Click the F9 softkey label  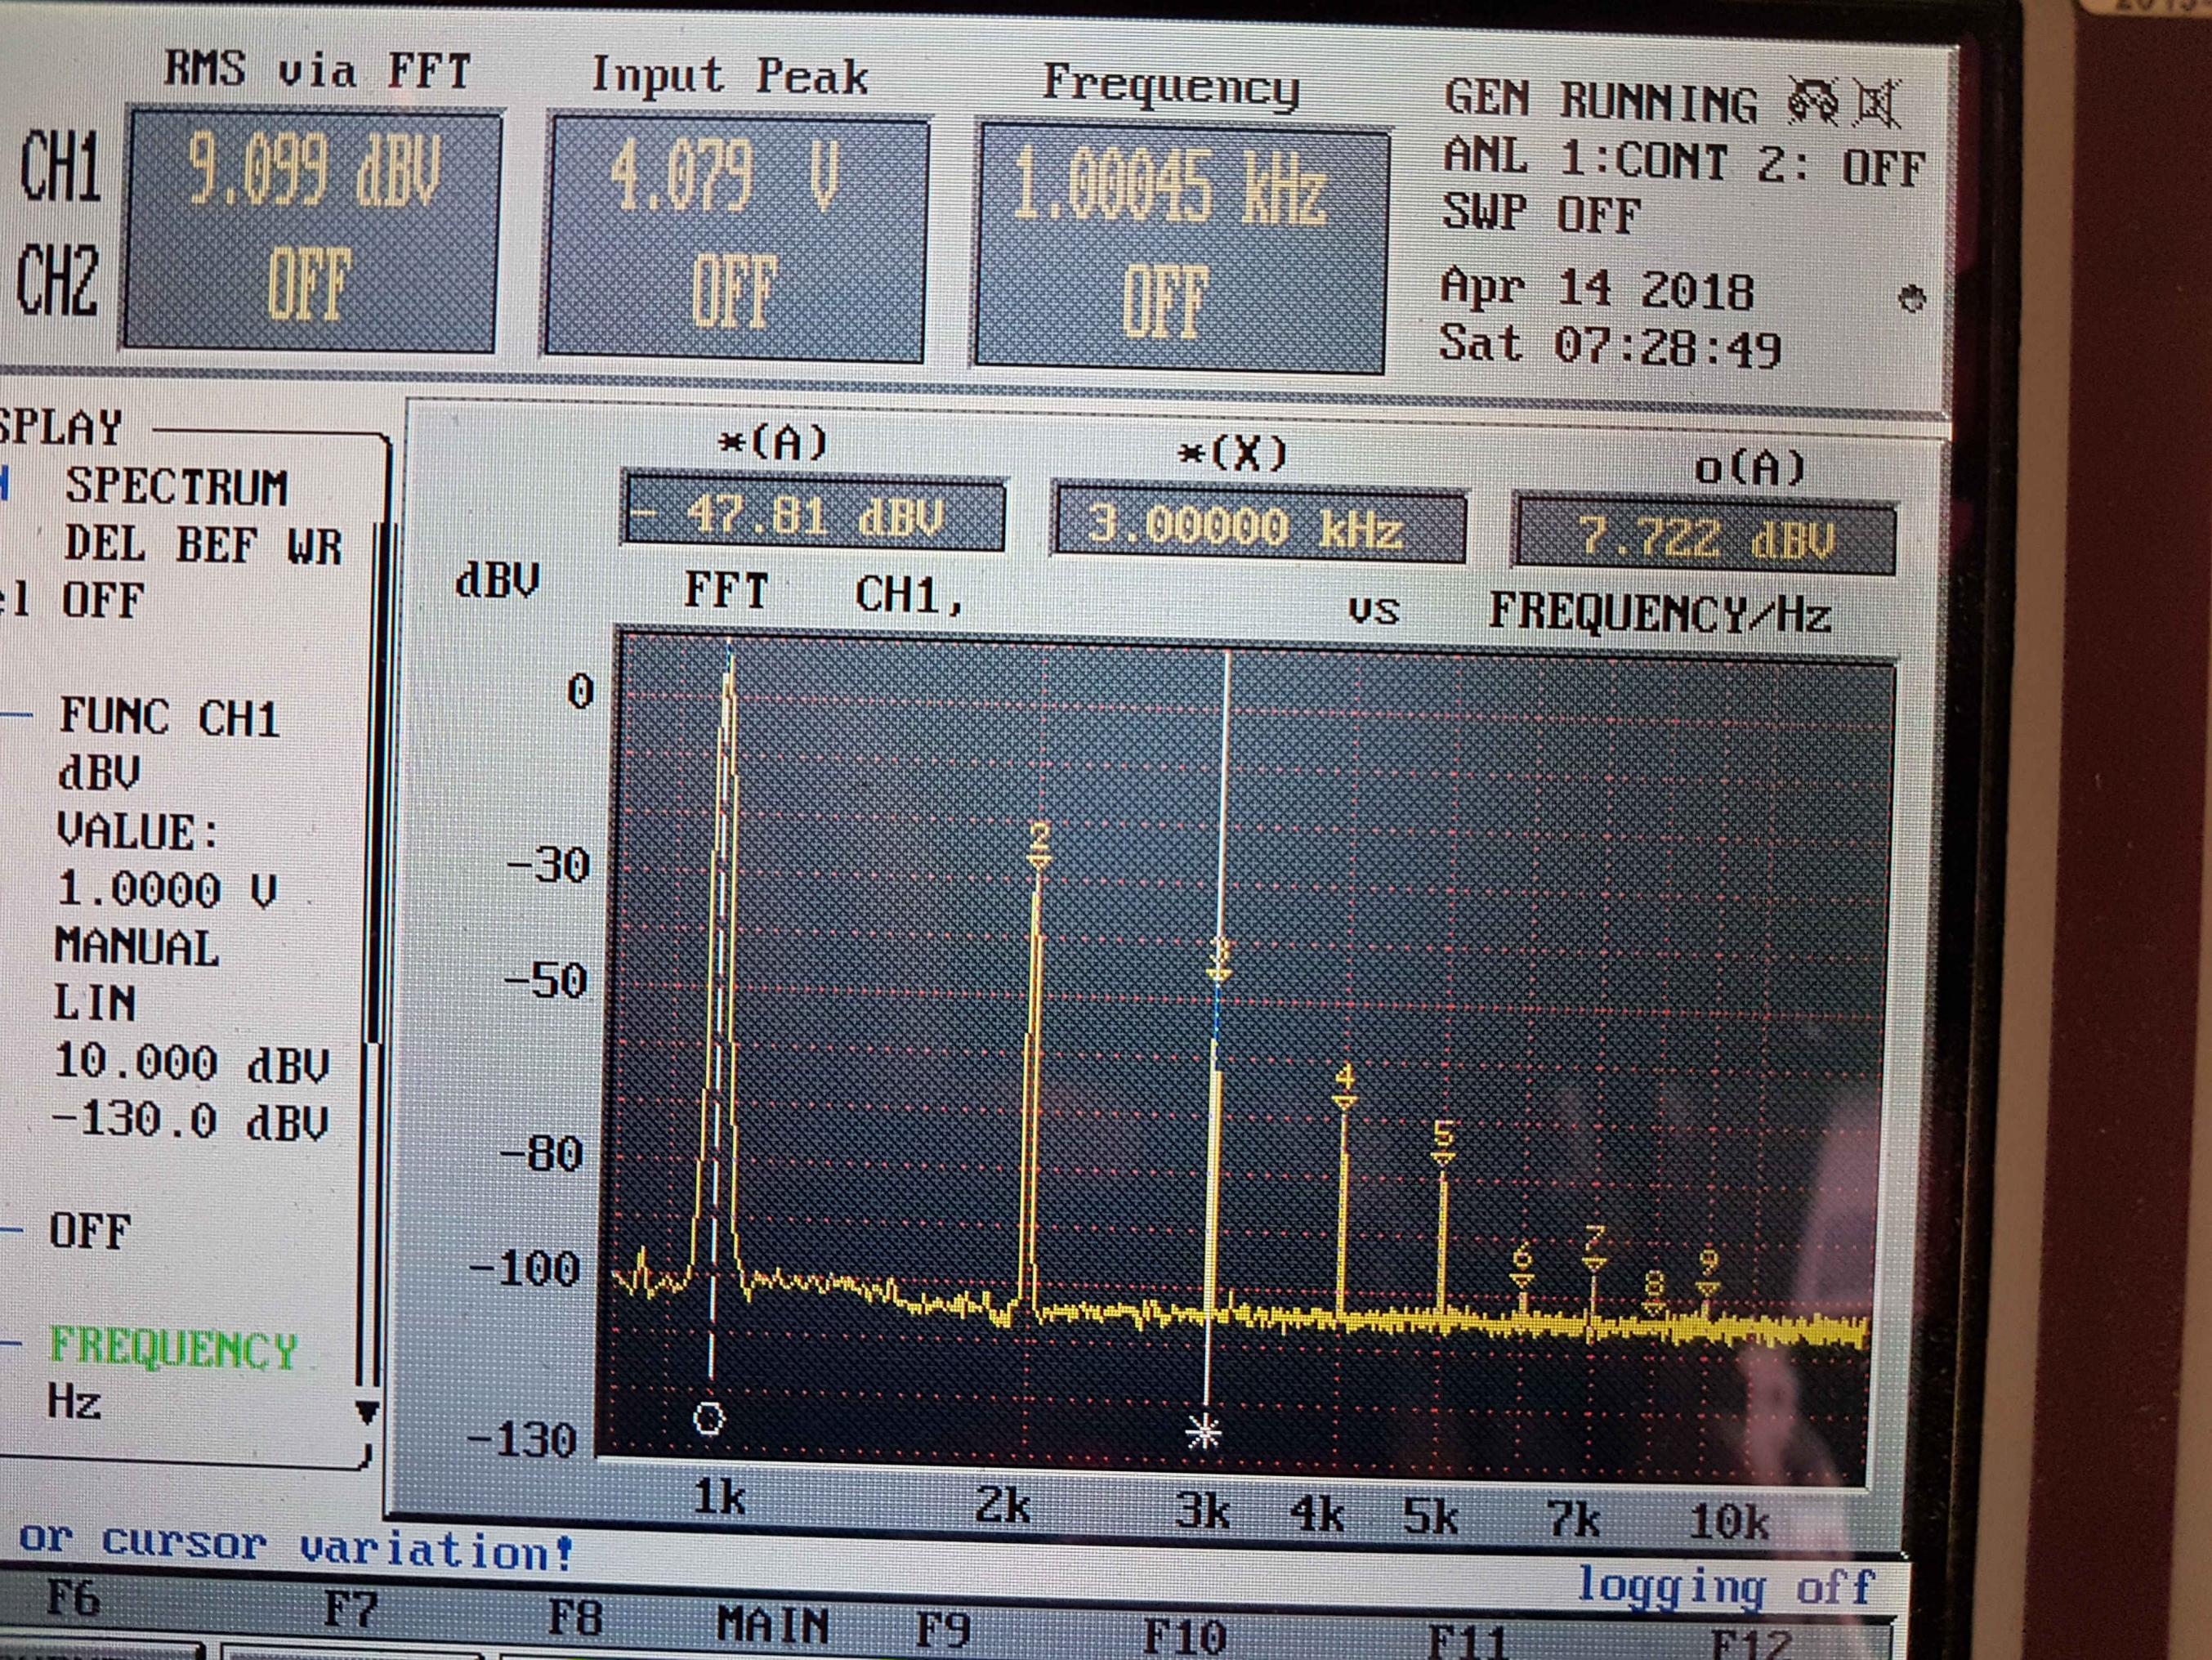click(943, 1628)
